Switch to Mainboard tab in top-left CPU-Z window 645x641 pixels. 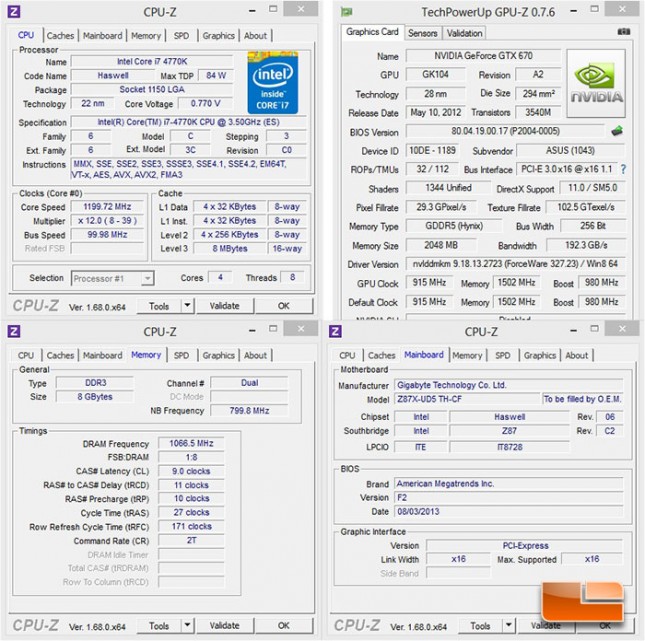102,36
